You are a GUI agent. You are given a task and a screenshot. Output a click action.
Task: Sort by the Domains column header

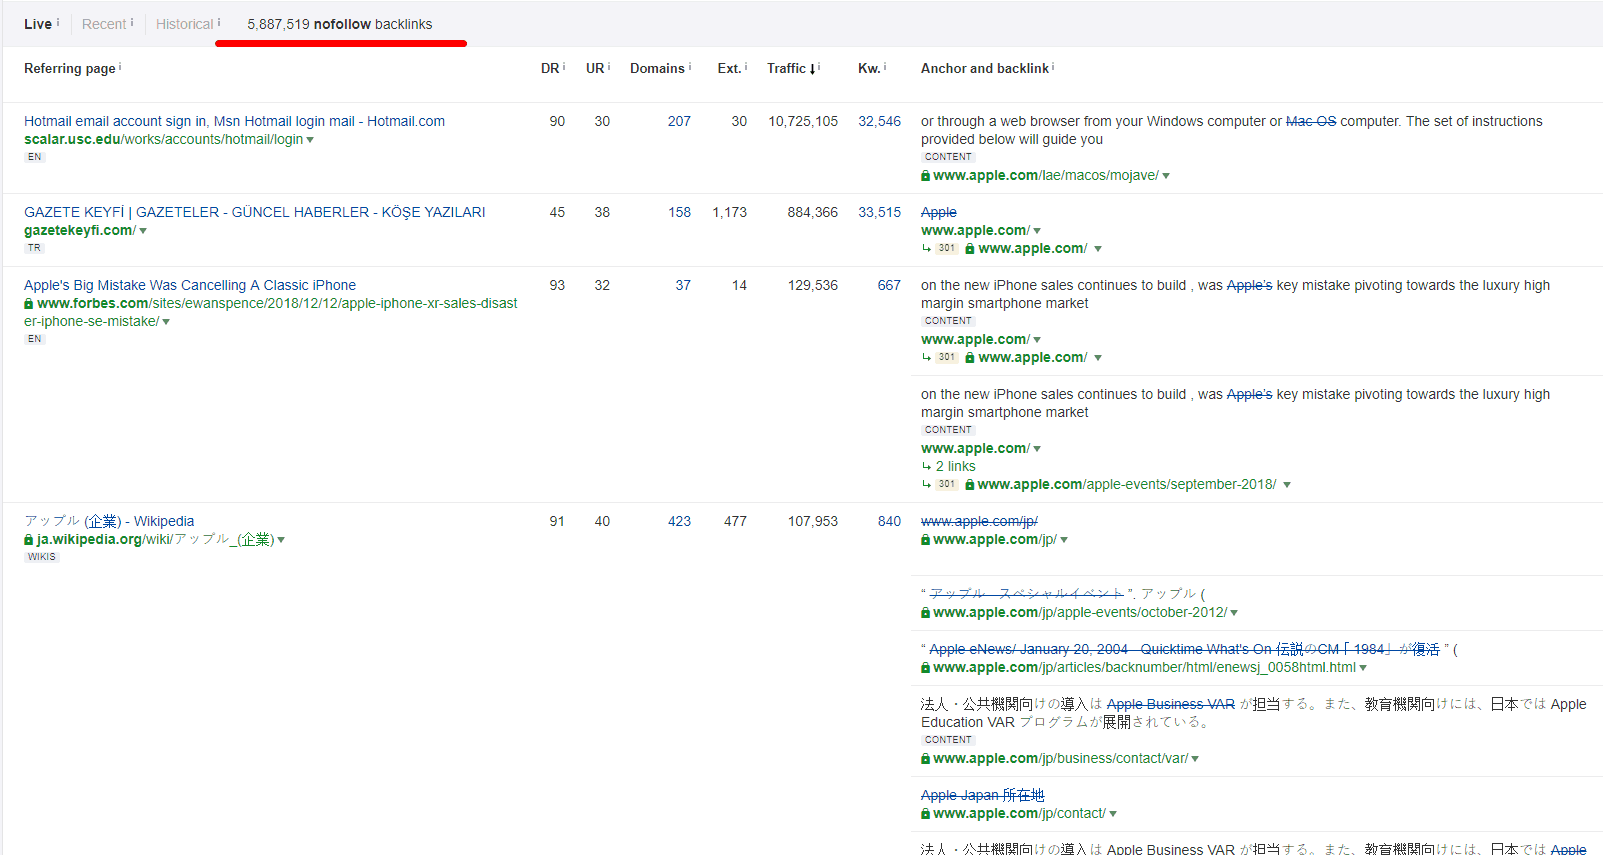click(x=657, y=68)
